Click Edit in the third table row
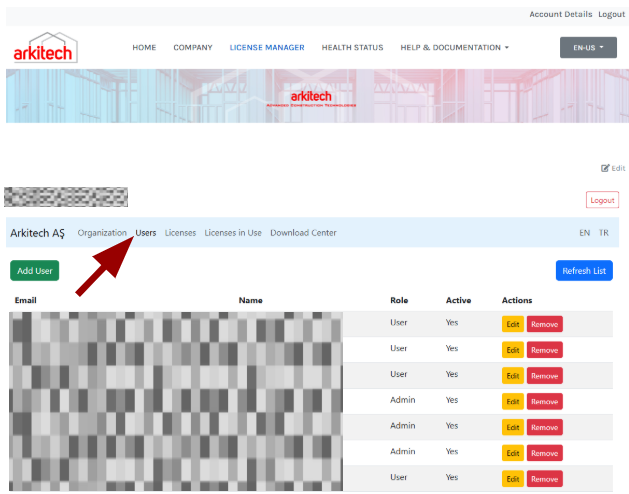The height and width of the screenshot is (494, 629). tap(513, 376)
